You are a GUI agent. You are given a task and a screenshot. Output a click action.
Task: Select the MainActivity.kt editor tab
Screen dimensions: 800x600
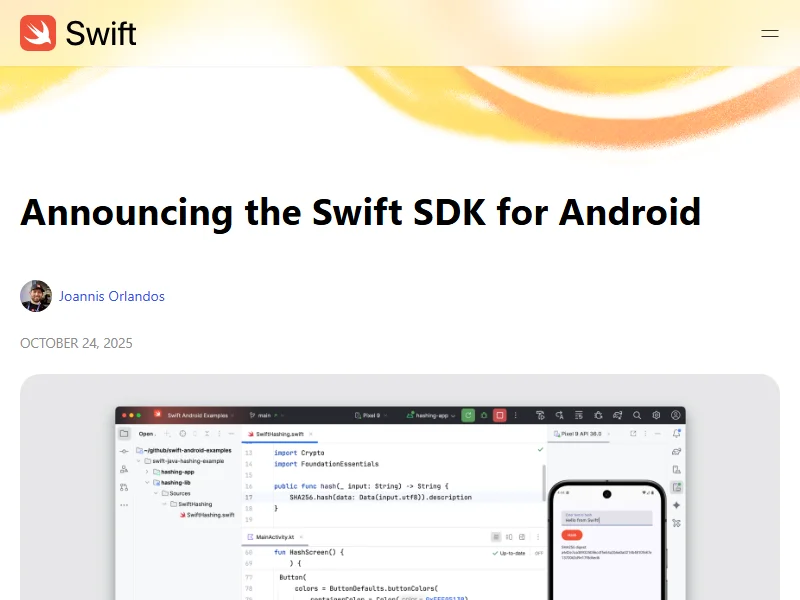(x=275, y=537)
